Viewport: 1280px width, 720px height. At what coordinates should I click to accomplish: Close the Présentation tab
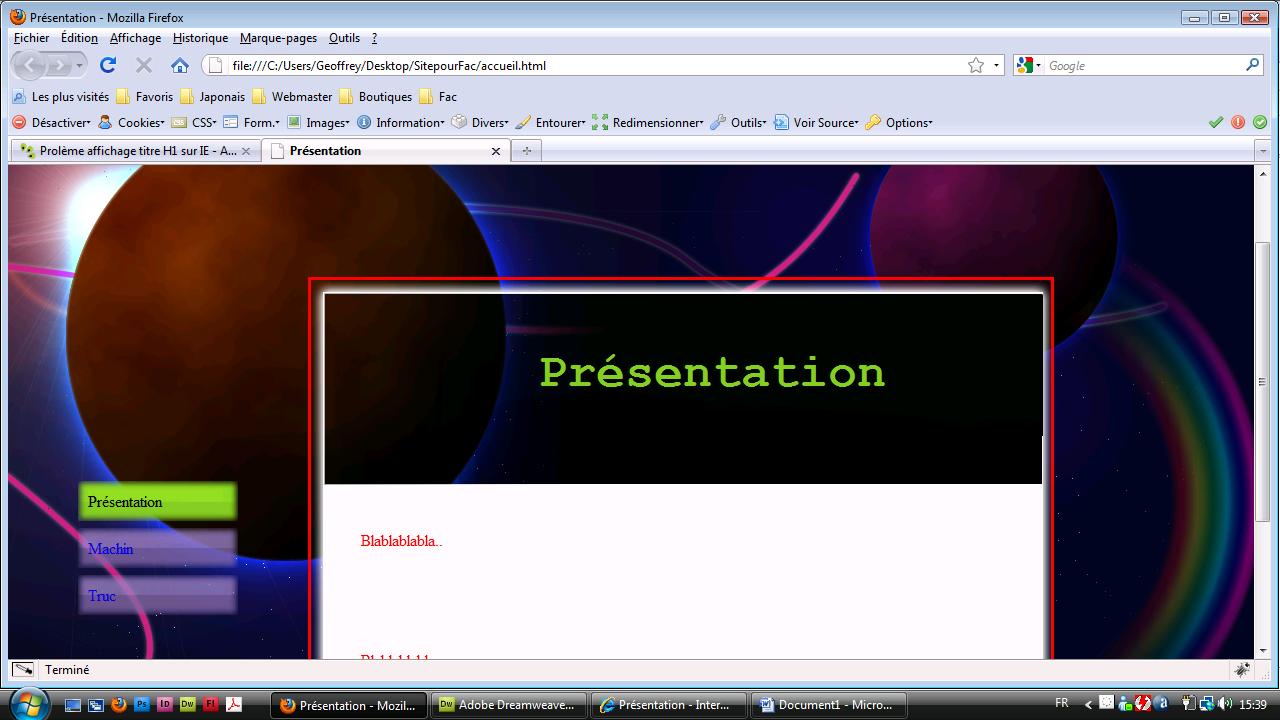(x=495, y=151)
